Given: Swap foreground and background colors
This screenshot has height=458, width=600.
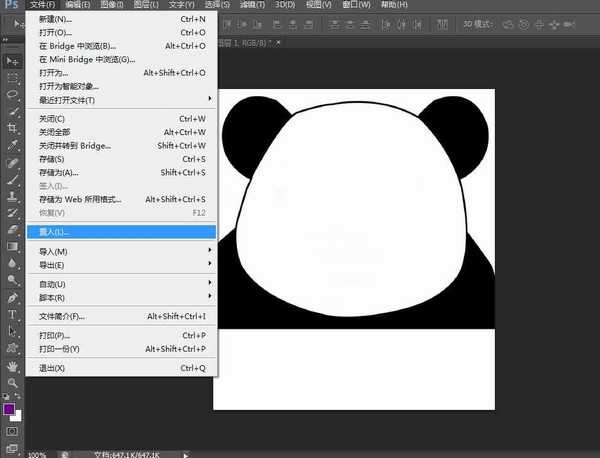Looking at the screenshot, I should click(x=20, y=397).
